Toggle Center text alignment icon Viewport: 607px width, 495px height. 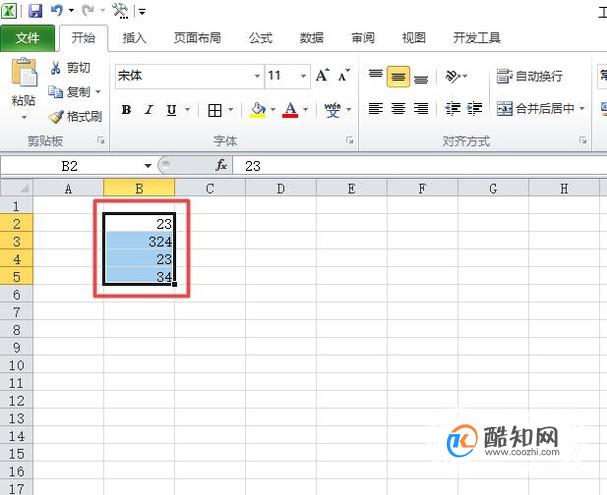(398, 109)
